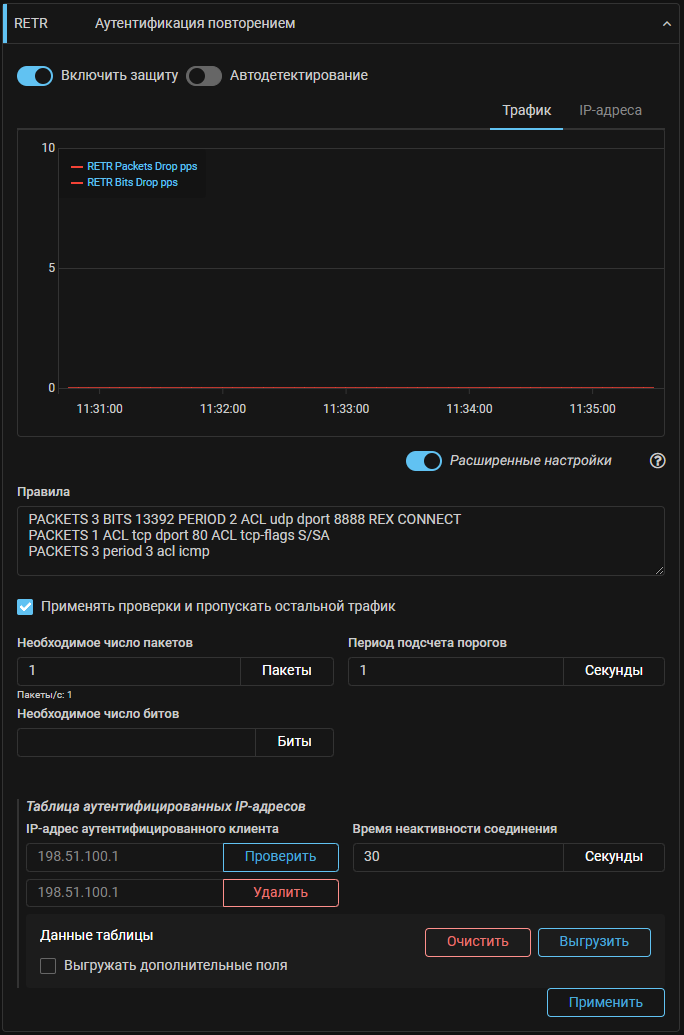
Task: Open the 'Биты' unit dropdown
Action: [x=294, y=742]
